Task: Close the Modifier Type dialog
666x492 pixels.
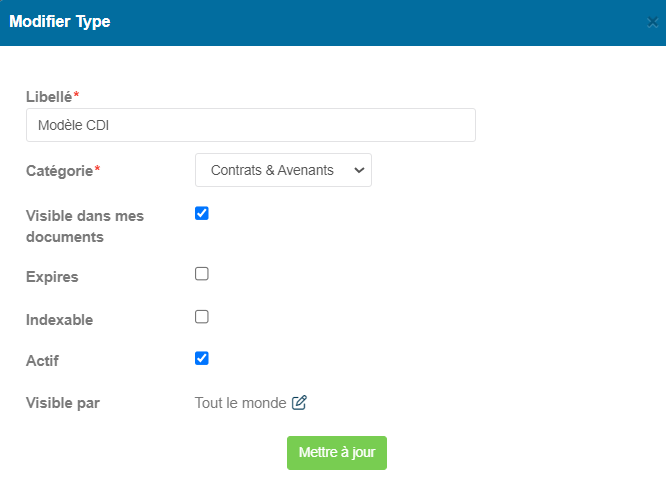Action: (652, 22)
